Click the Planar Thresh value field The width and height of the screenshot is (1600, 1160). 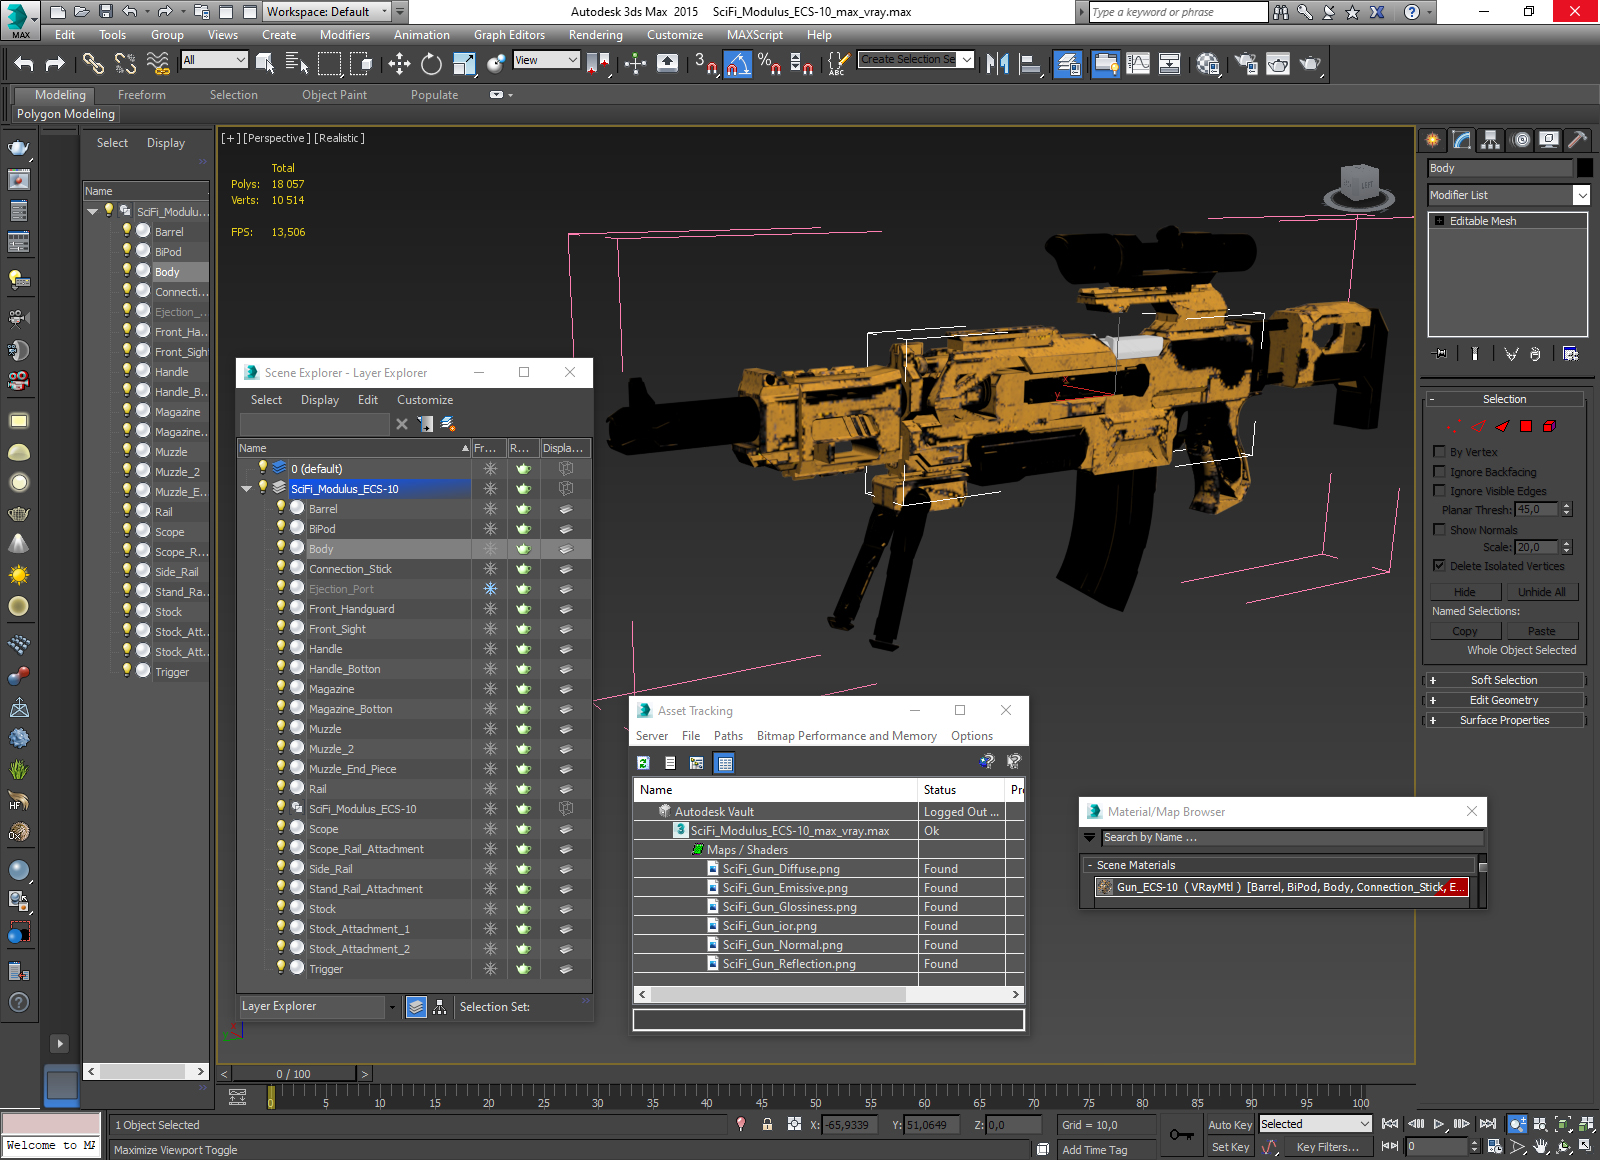(x=1537, y=509)
